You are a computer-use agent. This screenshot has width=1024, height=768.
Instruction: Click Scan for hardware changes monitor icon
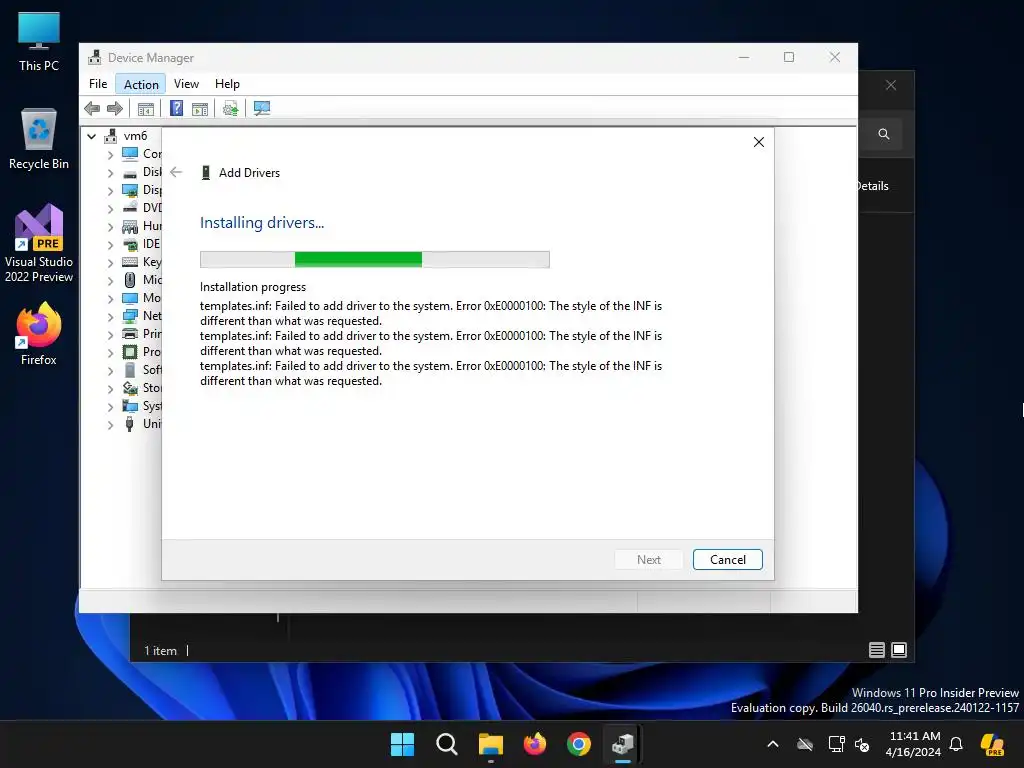tap(262, 108)
